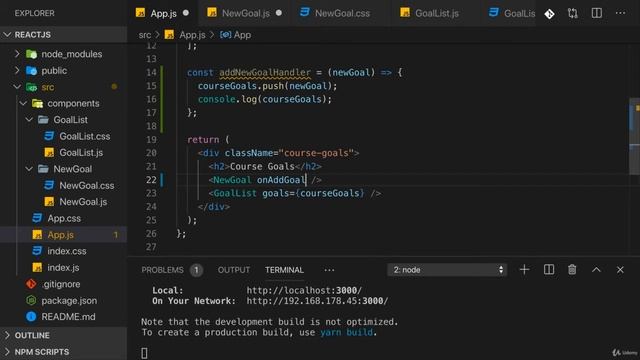Viewport: 640px width, 360px height.
Task: Click addNewGoalHandler on line 14
Action: click(x=265, y=72)
